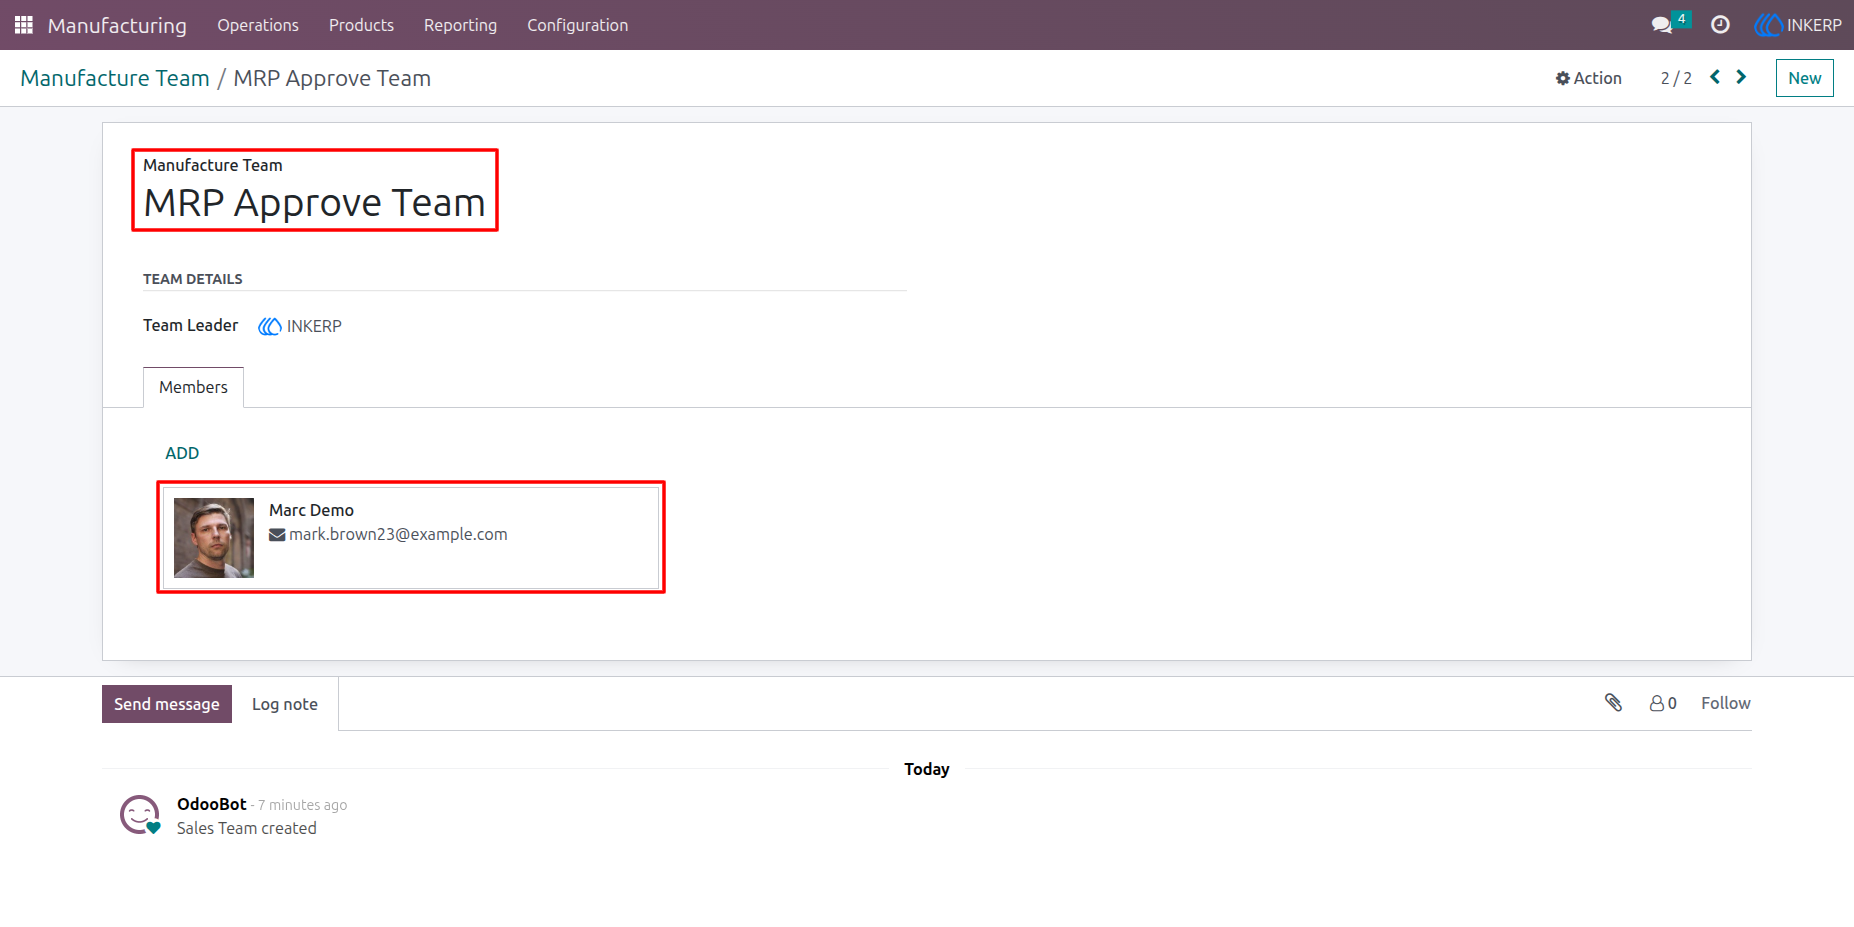Click the OdooBot avatar icon
This screenshot has height=927, width=1854.
click(x=140, y=815)
